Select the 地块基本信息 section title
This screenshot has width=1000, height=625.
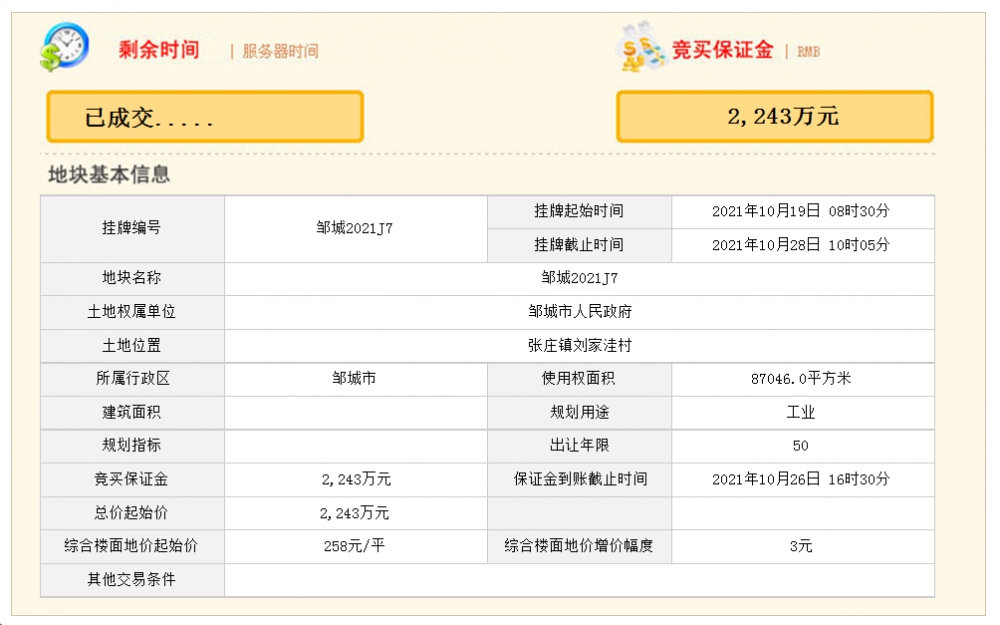(109, 174)
